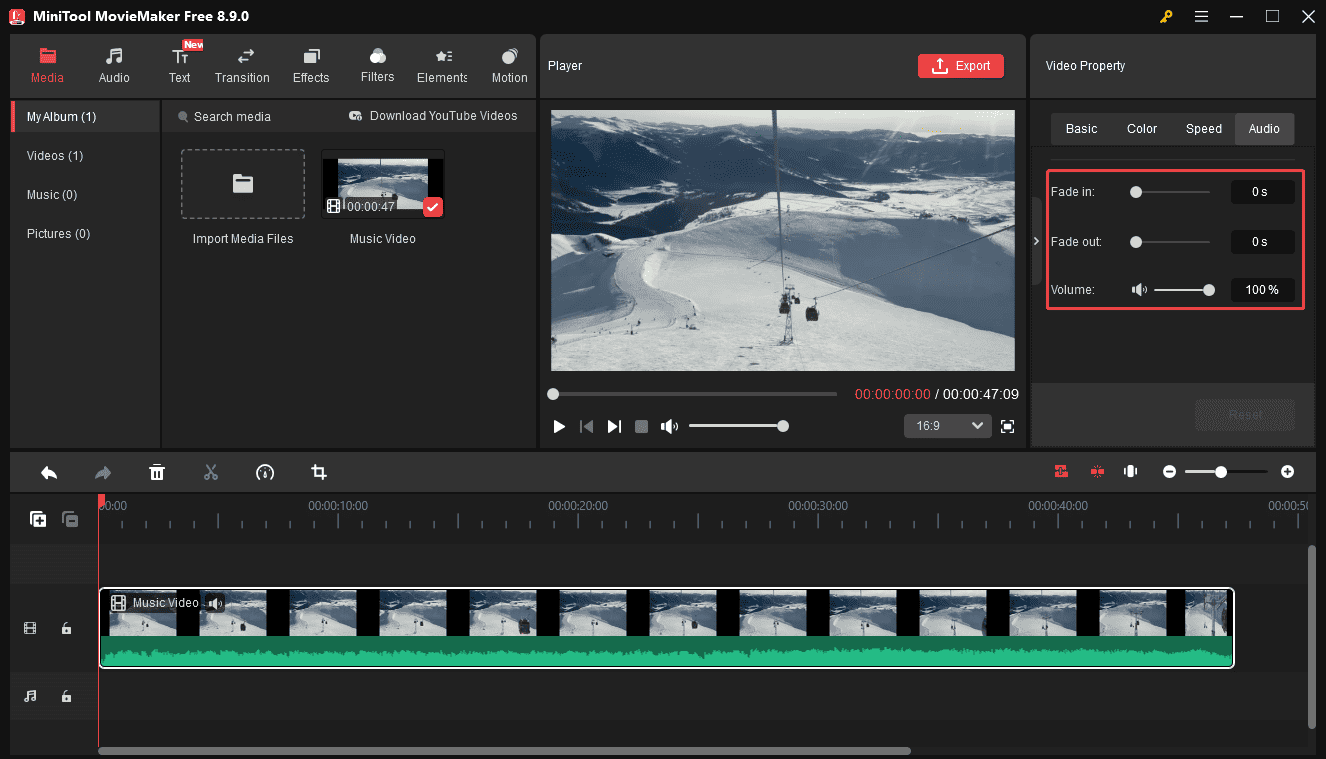The height and width of the screenshot is (759, 1326).
Task: Zoom out the timeline
Action: coord(1169,472)
